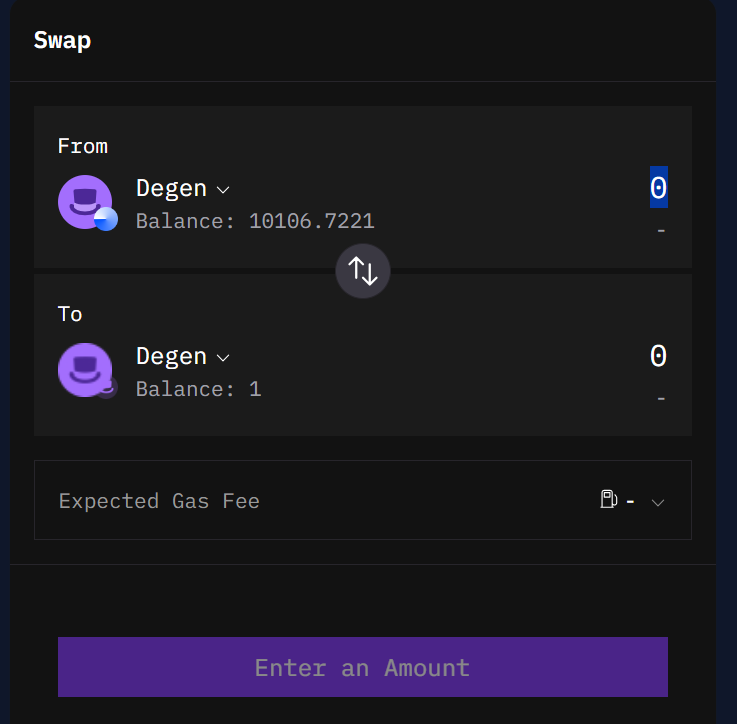The width and height of the screenshot is (737, 724).
Task: Click the swap direction arrows button
Action: [362, 271]
